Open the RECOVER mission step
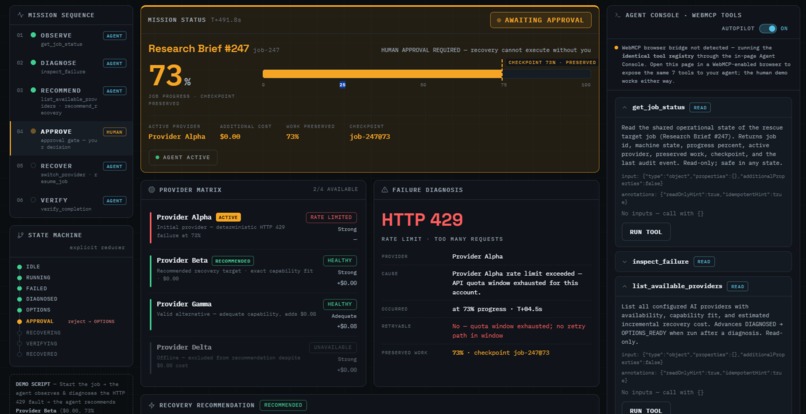806x414 pixels. pyautogui.click(x=71, y=173)
